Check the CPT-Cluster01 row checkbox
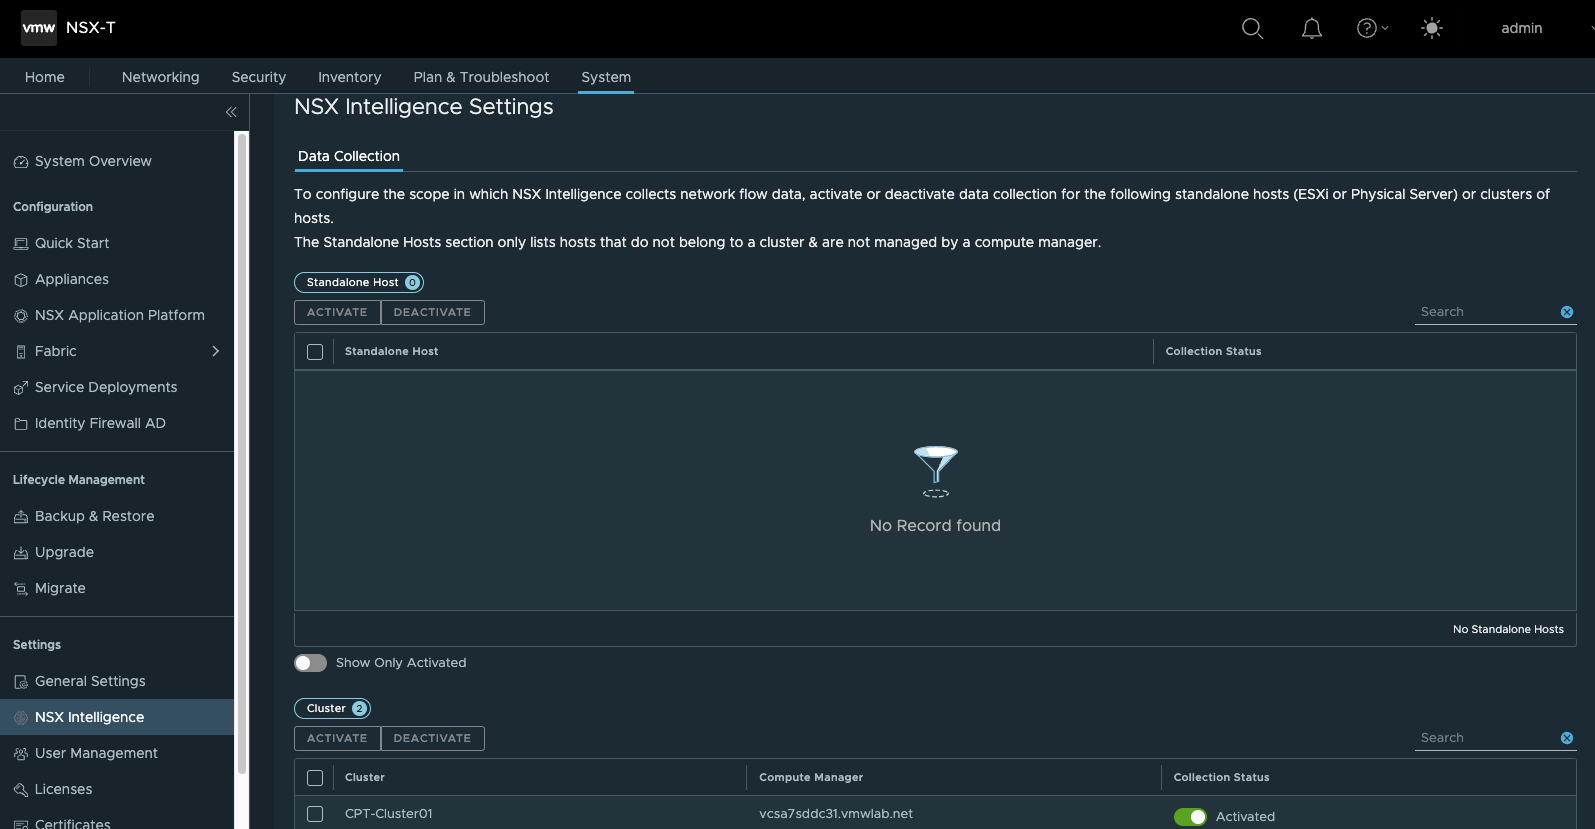This screenshot has height=829, width=1595. (315, 814)
